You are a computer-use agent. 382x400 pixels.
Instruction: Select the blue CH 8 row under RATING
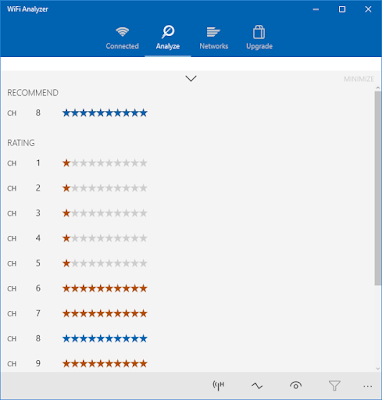click(x=77, y=339)
